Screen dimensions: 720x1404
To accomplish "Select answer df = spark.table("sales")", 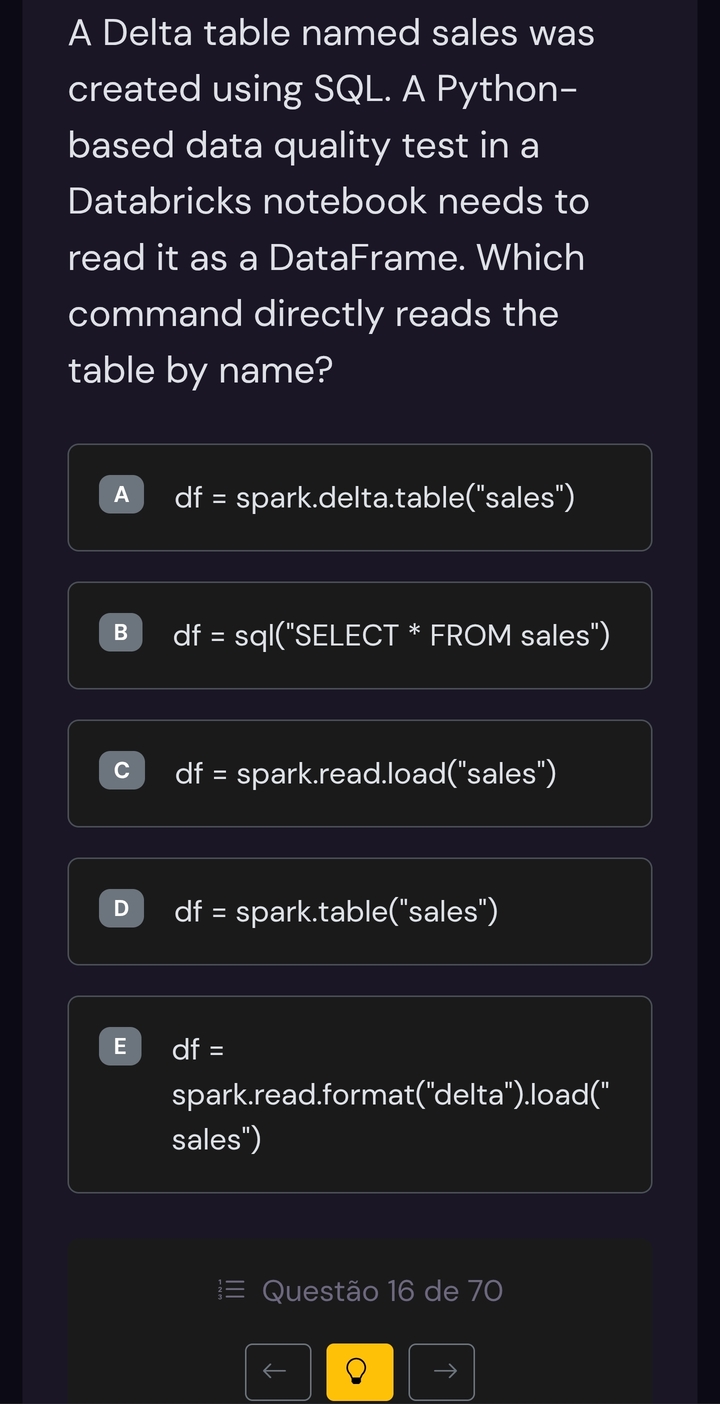I will click(336, 911).
